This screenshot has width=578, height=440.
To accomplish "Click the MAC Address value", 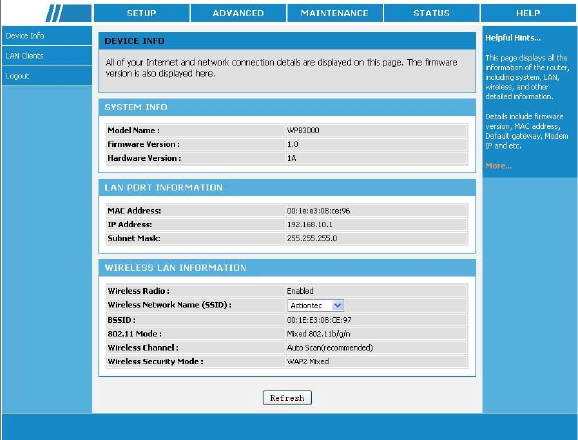I will point(318,211).
